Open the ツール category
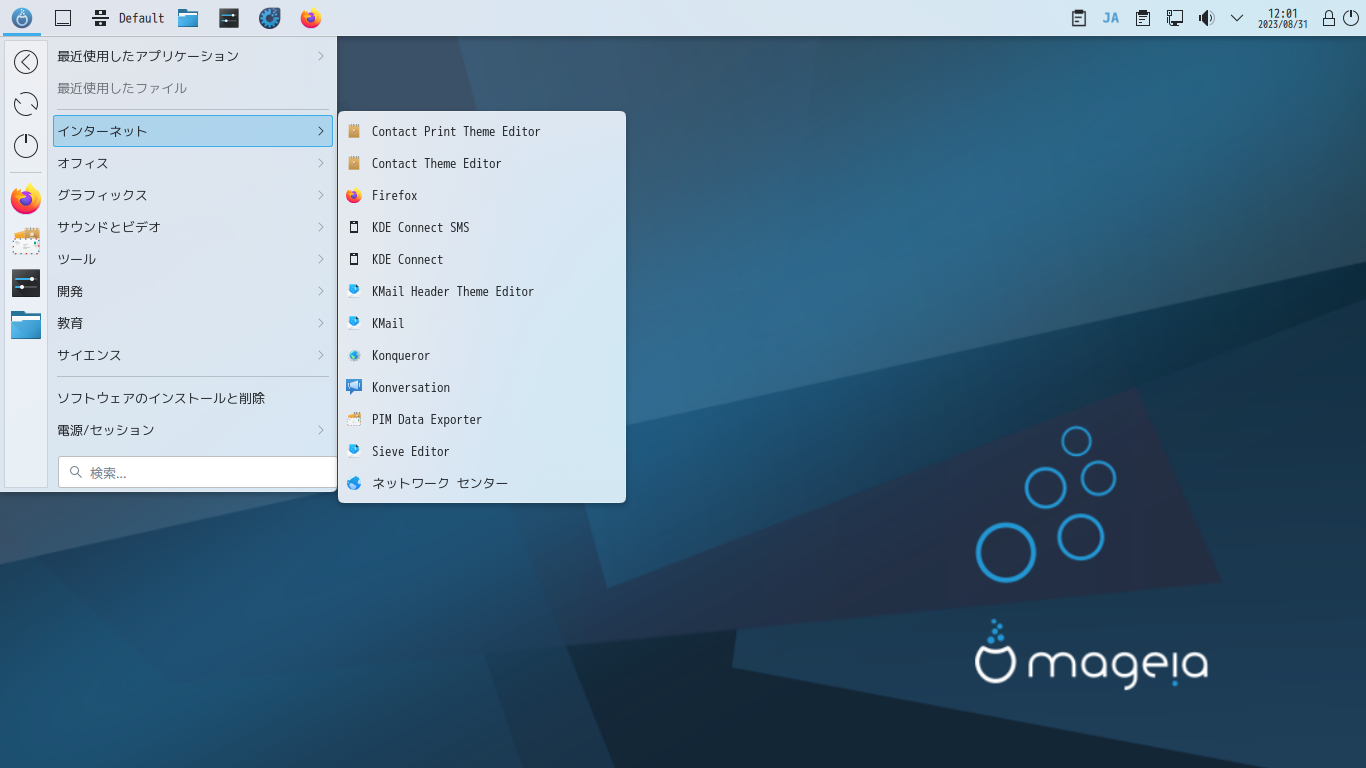This screenshot has height=768, width=1366. (x=192, y=259)
